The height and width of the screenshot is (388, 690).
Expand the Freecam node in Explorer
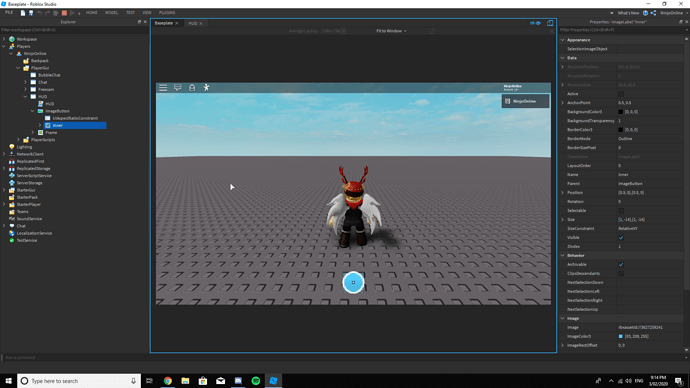coord(26,89)
